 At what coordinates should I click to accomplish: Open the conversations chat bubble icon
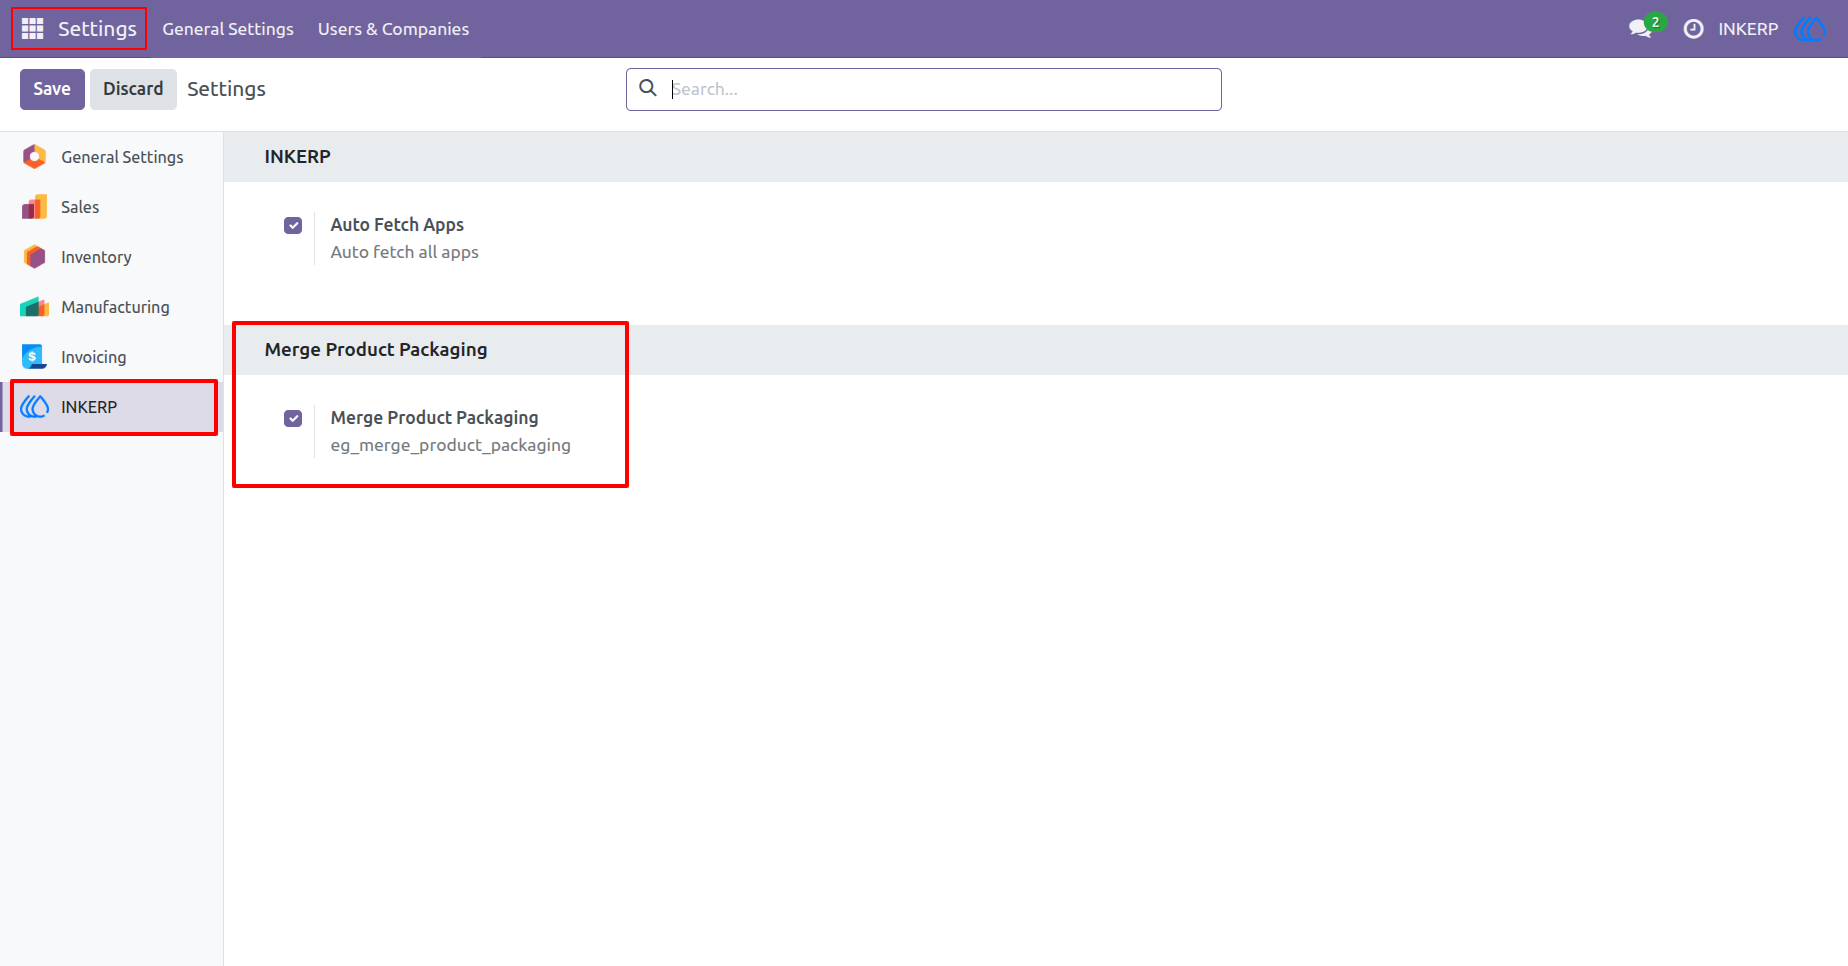coord(1640,29)
